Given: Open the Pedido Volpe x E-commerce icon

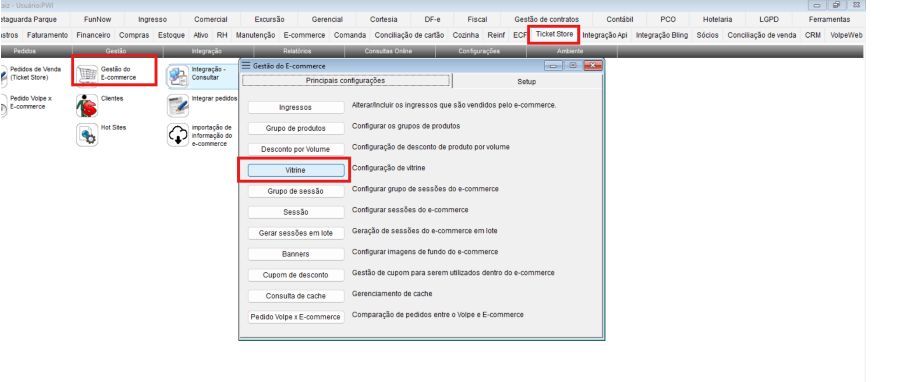Looking at the screenshot, I should tap(4, 104).
